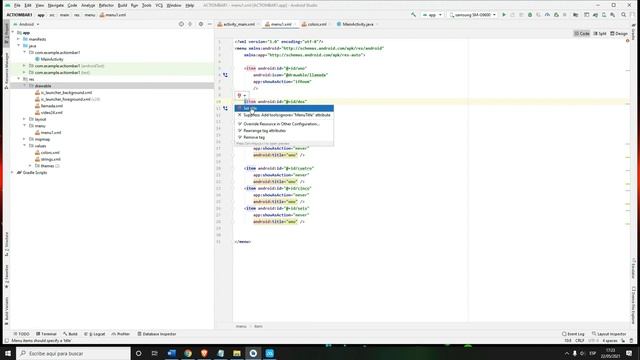Image resolution: width=640 pixels, height=360 pixels.
Task: Open the samsung device selector dropdown
Action: coord(473,15)
